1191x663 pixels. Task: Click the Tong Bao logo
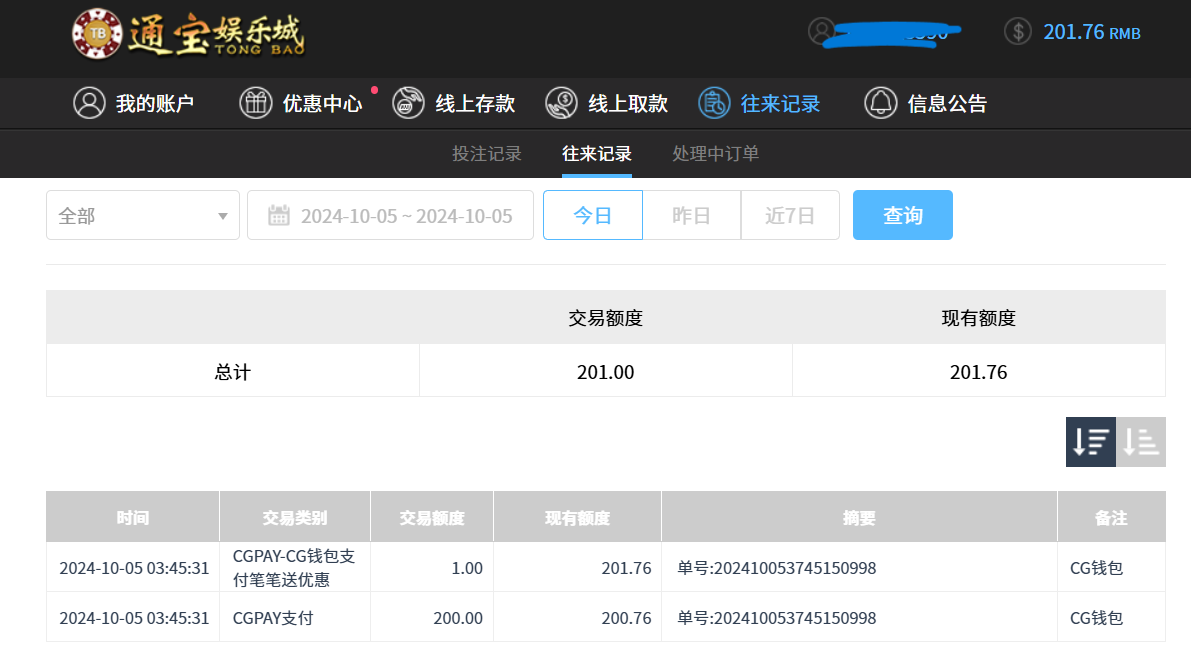(187, 34)
